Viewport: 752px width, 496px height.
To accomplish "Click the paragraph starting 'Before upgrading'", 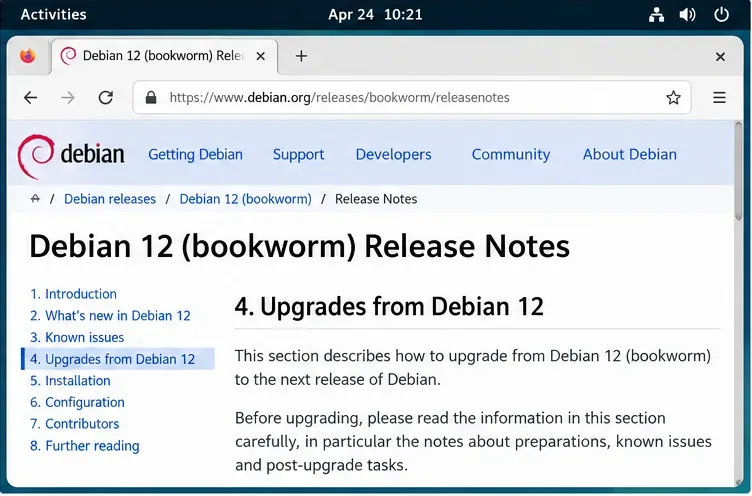I will (x=473, y=442).
